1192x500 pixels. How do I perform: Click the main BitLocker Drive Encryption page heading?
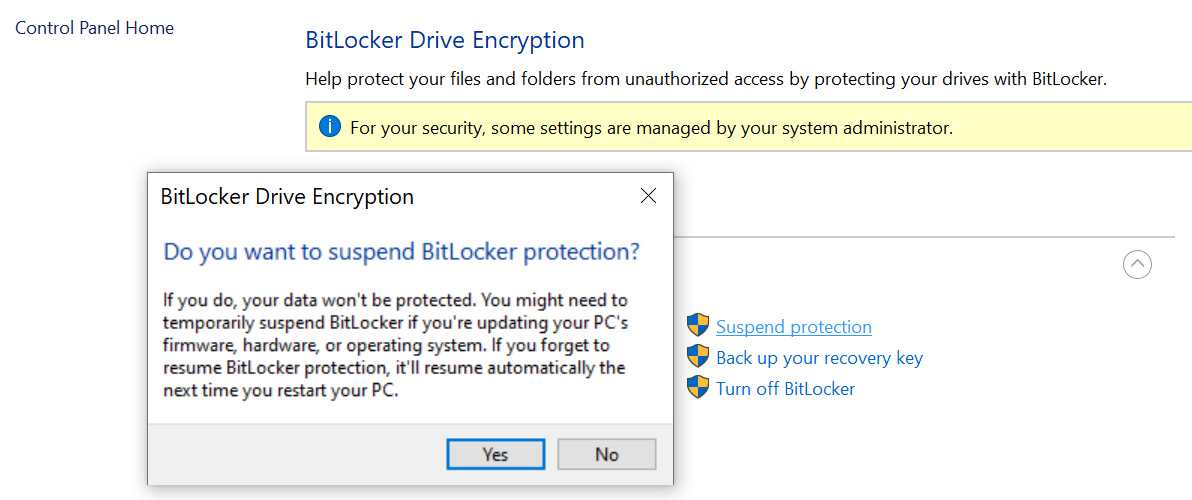coord(444,41)
